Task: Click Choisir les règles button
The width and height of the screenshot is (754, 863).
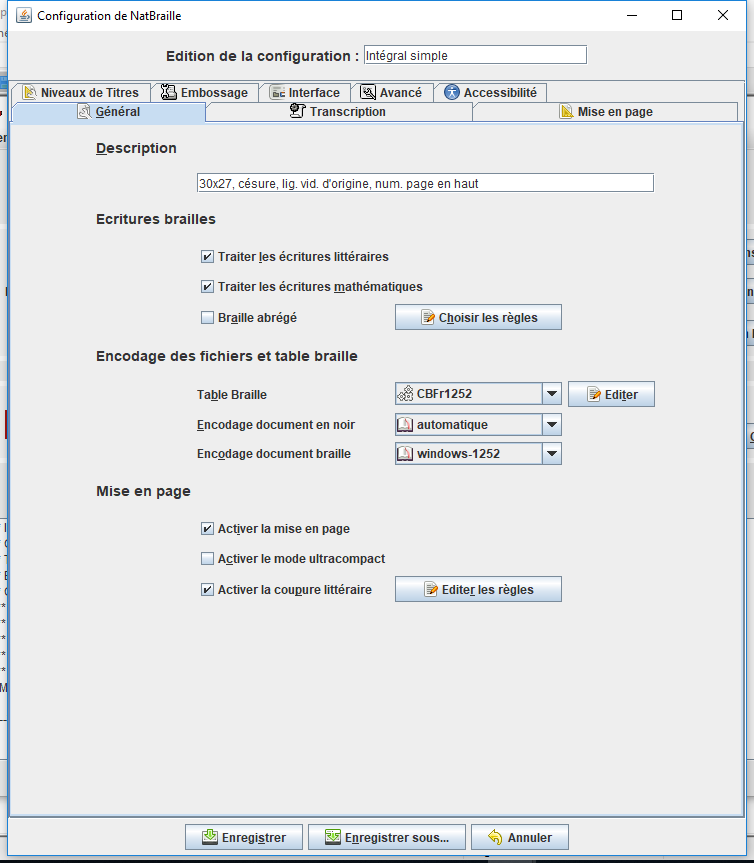Action: [x=478, y=318]
